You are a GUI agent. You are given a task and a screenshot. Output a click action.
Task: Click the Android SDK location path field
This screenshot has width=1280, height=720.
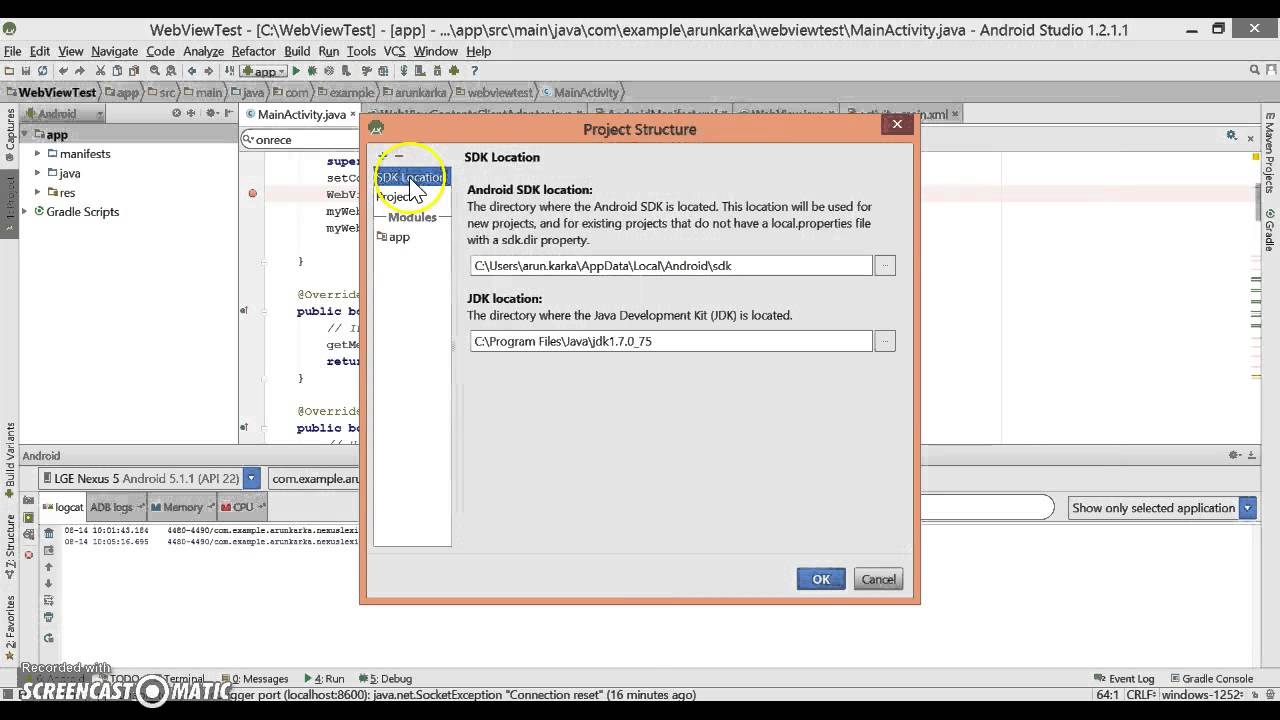click(671, 266)
